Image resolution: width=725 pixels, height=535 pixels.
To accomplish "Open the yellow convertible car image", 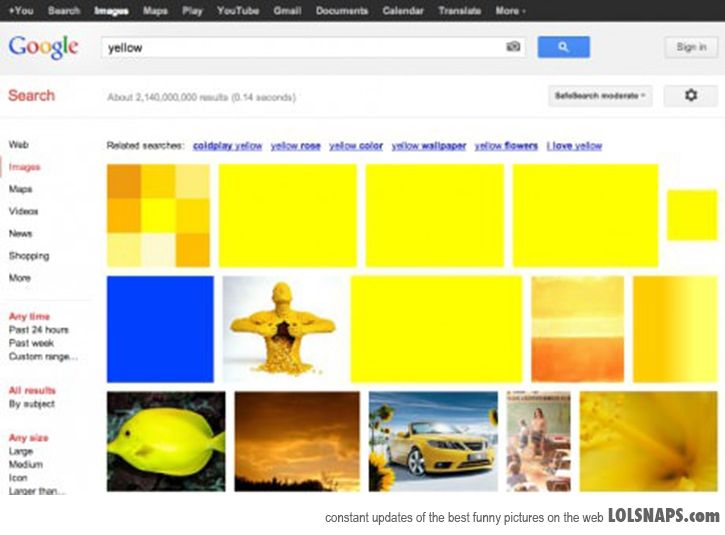I will click(433, 441).
